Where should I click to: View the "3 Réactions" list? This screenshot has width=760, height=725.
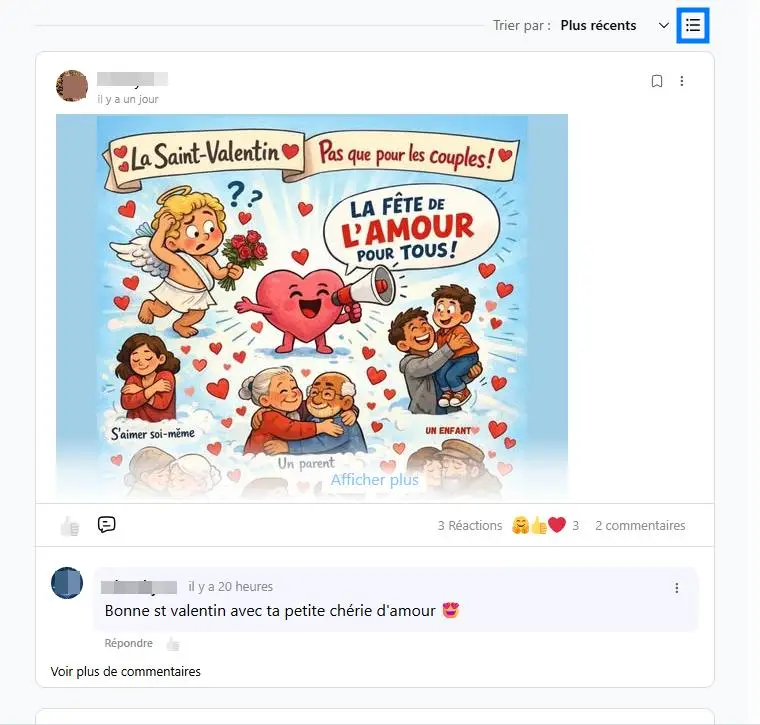pyautogui.click(x=470, y=525)
